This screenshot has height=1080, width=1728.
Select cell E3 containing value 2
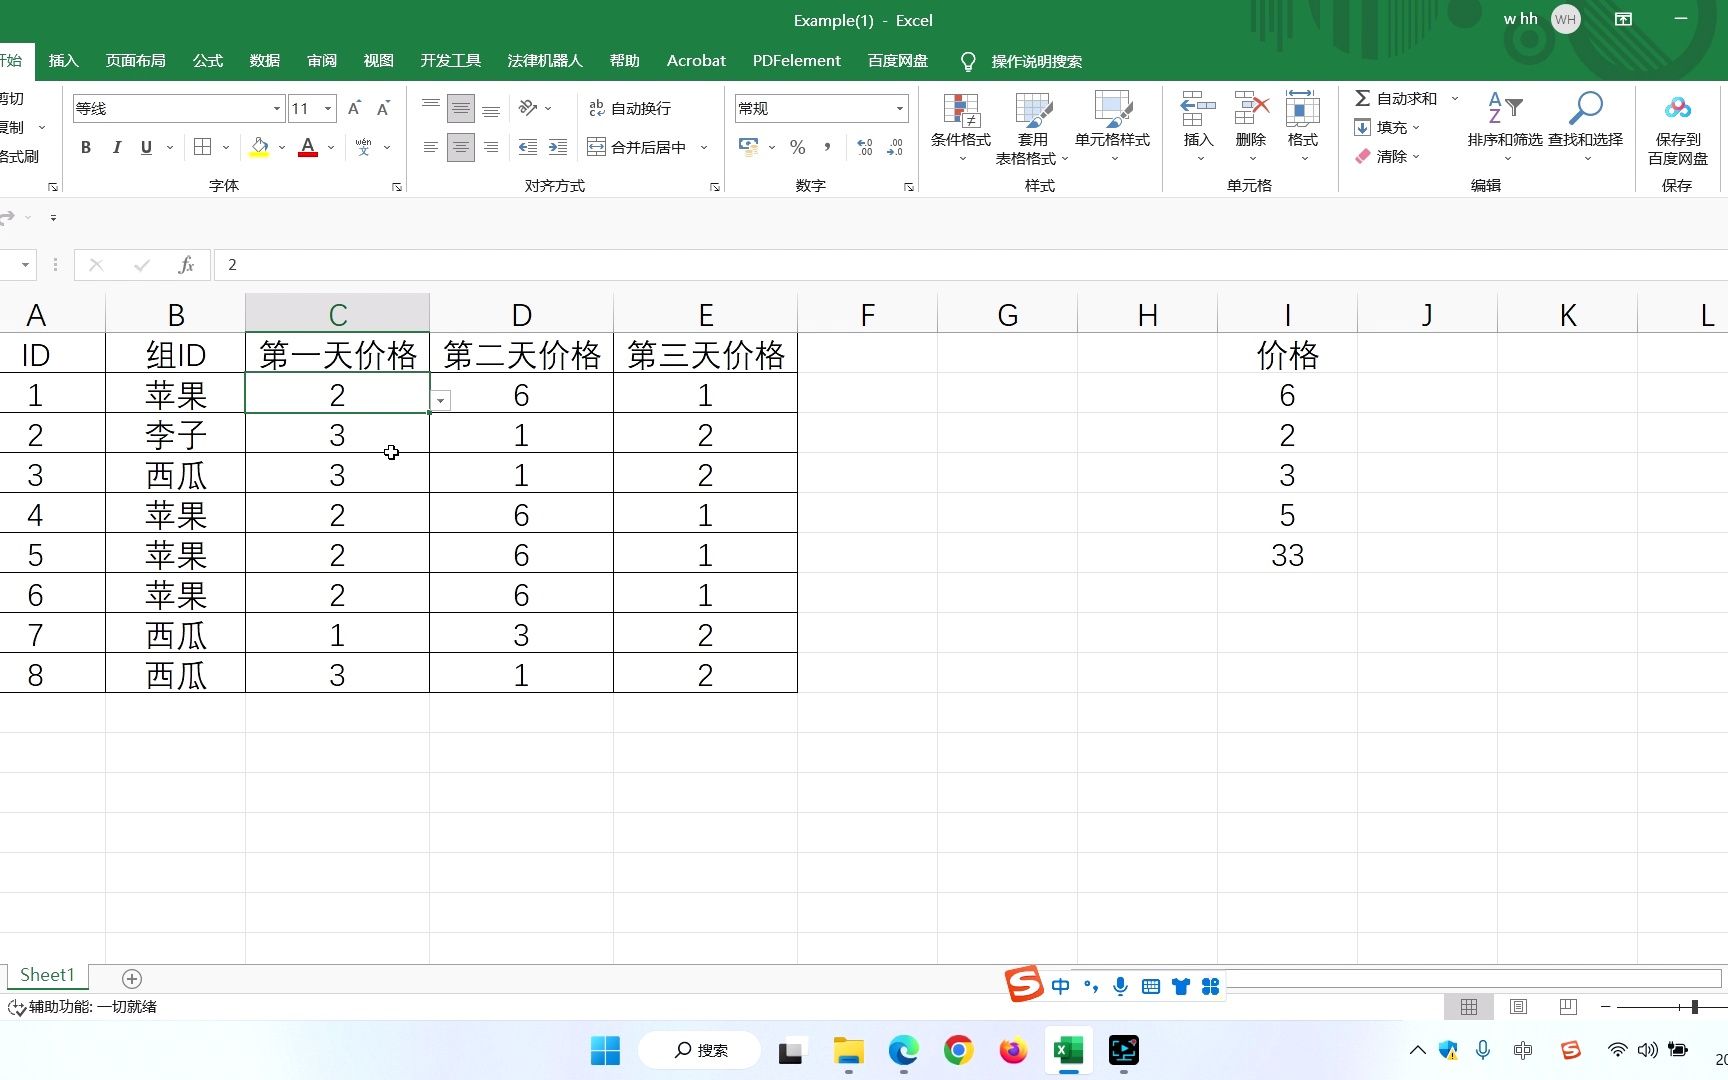coord(705,434)
